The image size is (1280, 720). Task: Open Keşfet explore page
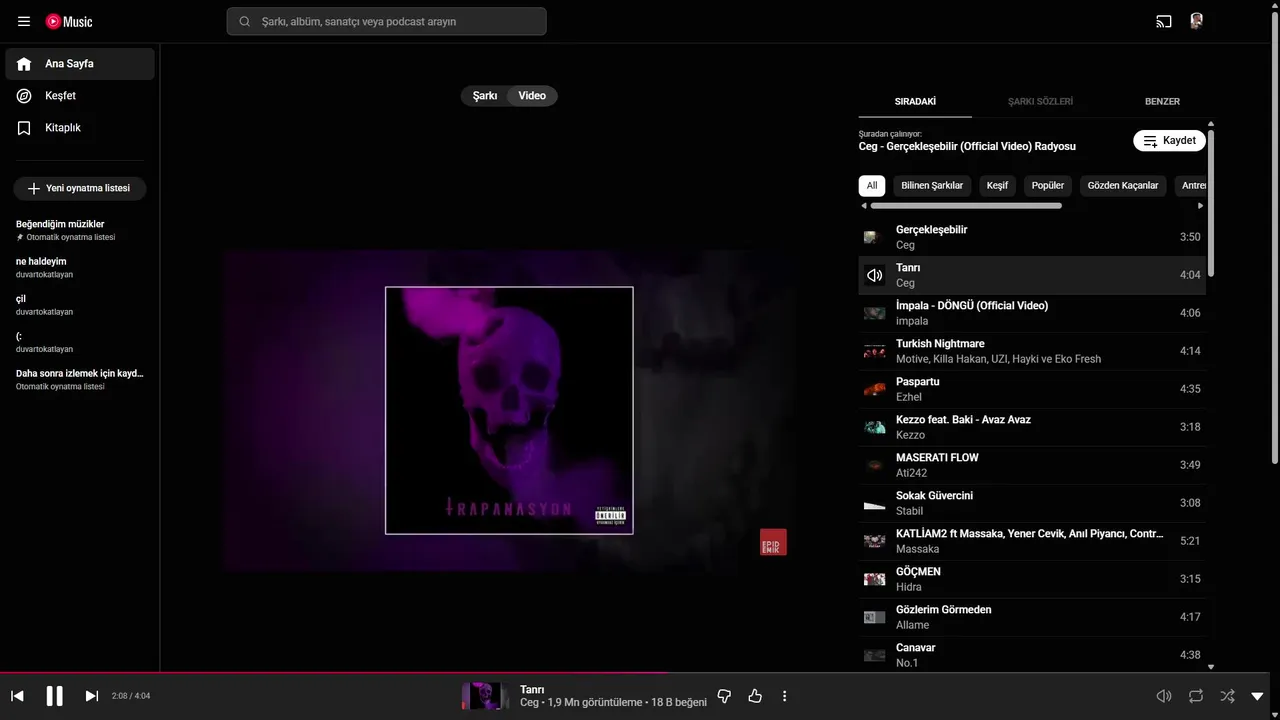pos(80,96)
